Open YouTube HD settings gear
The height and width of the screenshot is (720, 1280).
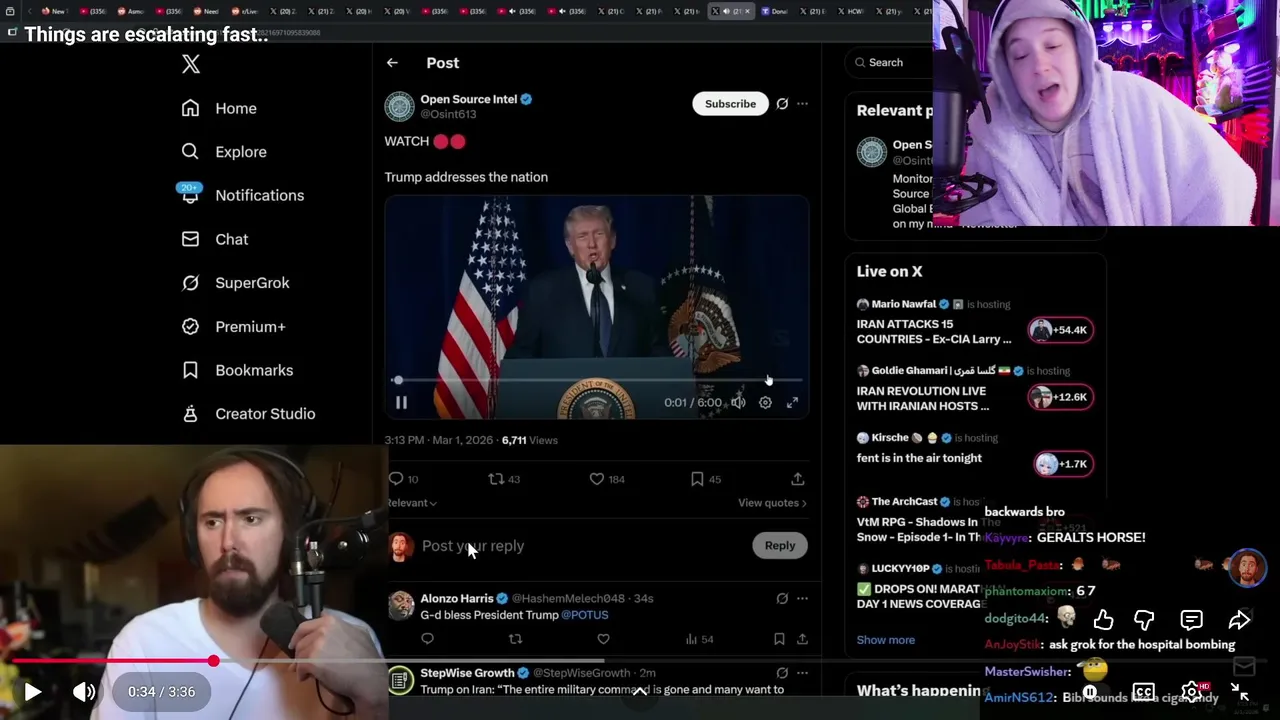[1192, 692]
